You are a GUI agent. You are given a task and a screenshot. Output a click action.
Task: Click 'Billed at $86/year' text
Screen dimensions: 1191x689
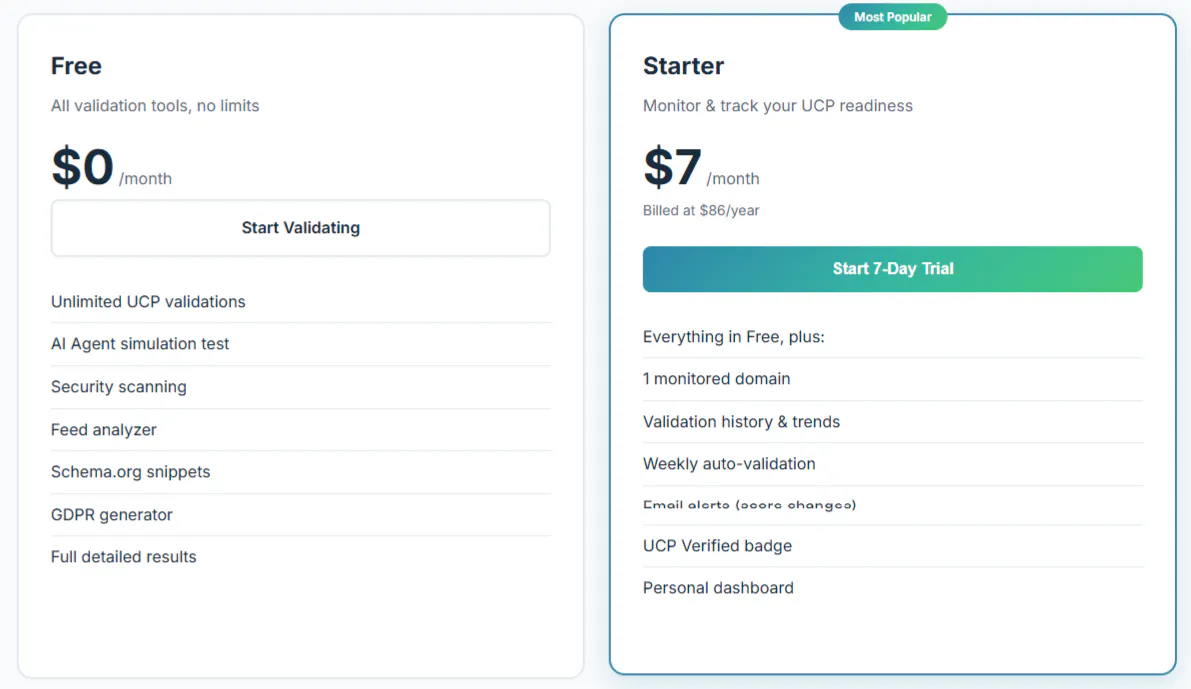[701, 210]
